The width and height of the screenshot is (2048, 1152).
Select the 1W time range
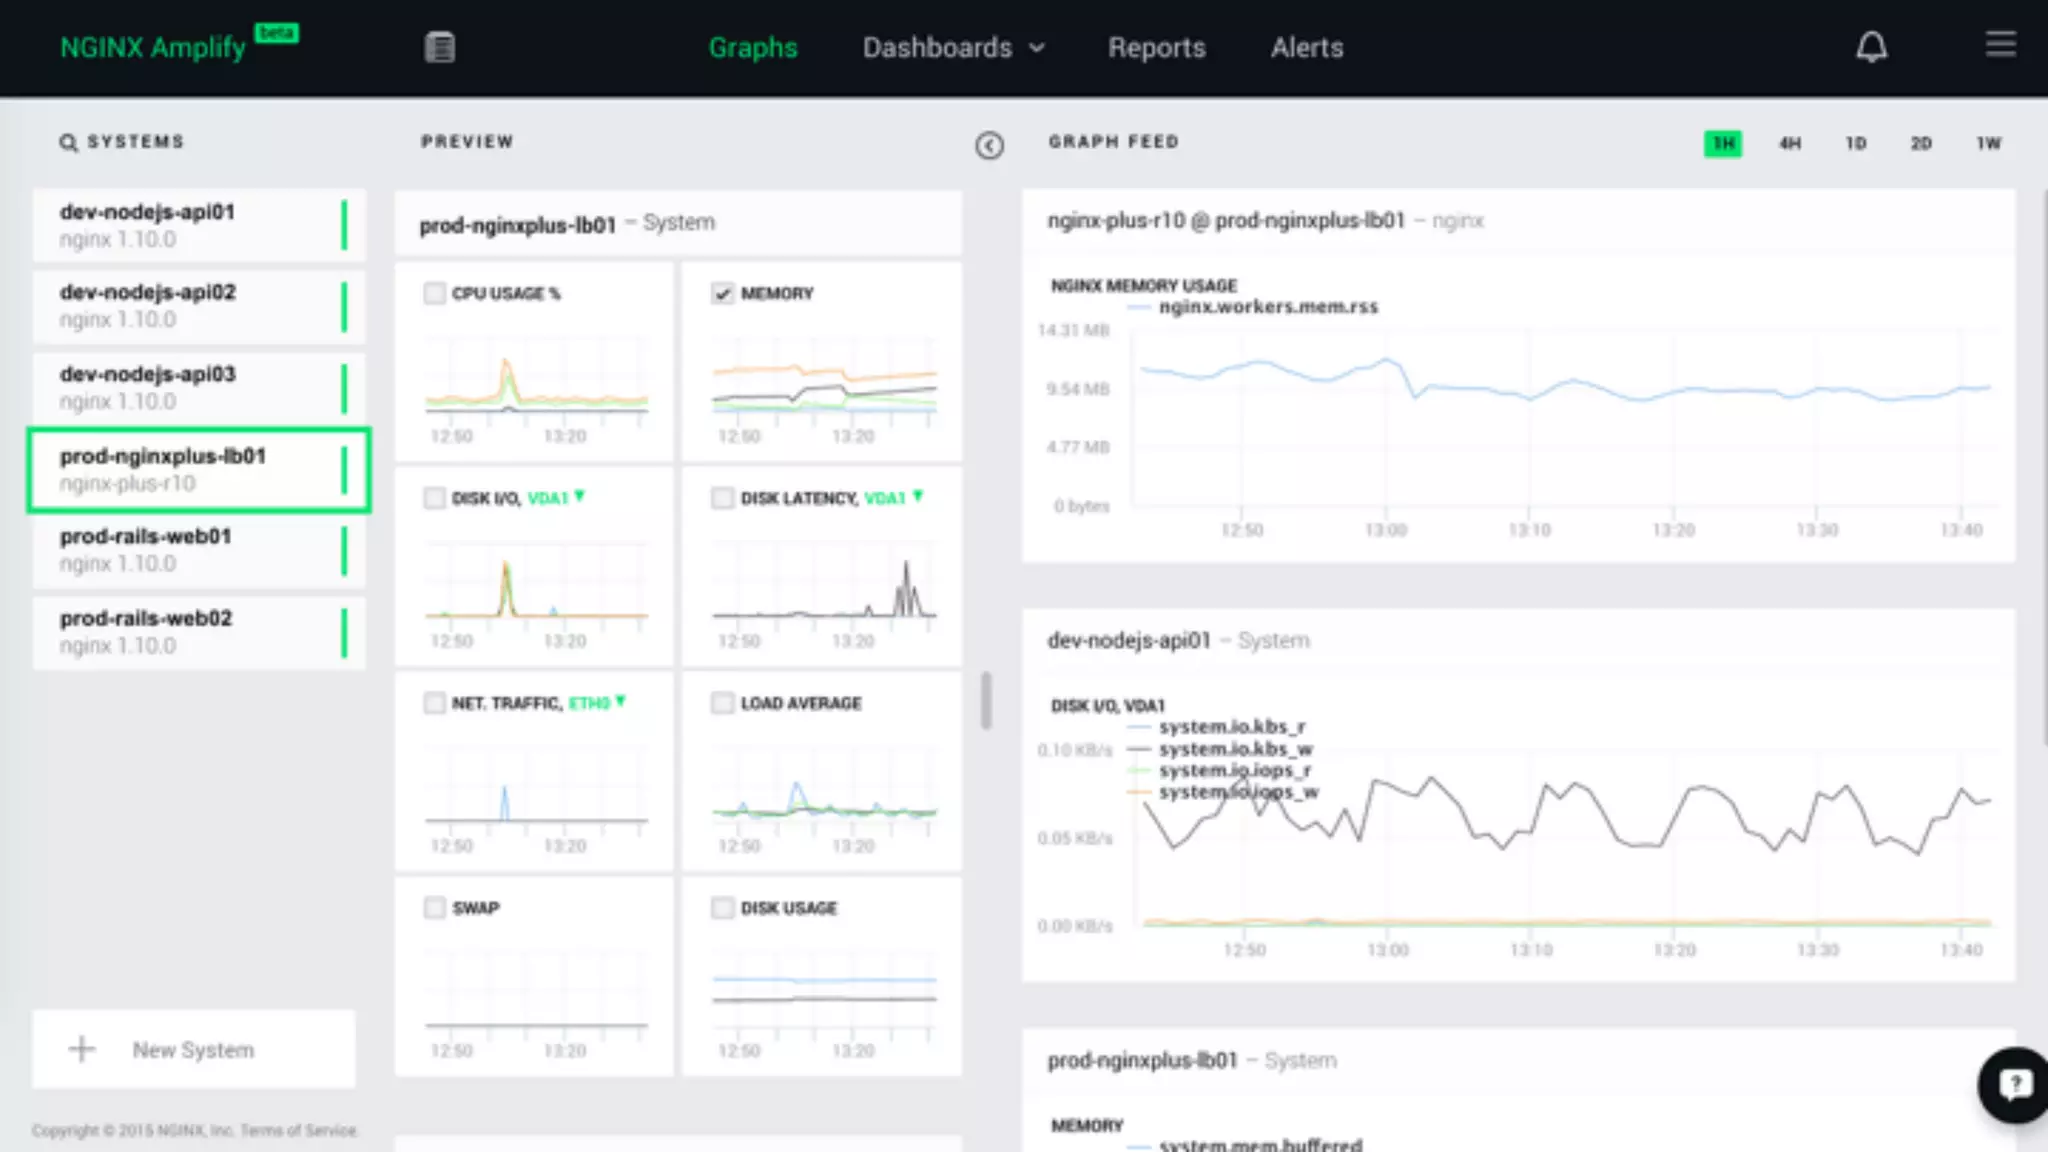(1989, 143)
